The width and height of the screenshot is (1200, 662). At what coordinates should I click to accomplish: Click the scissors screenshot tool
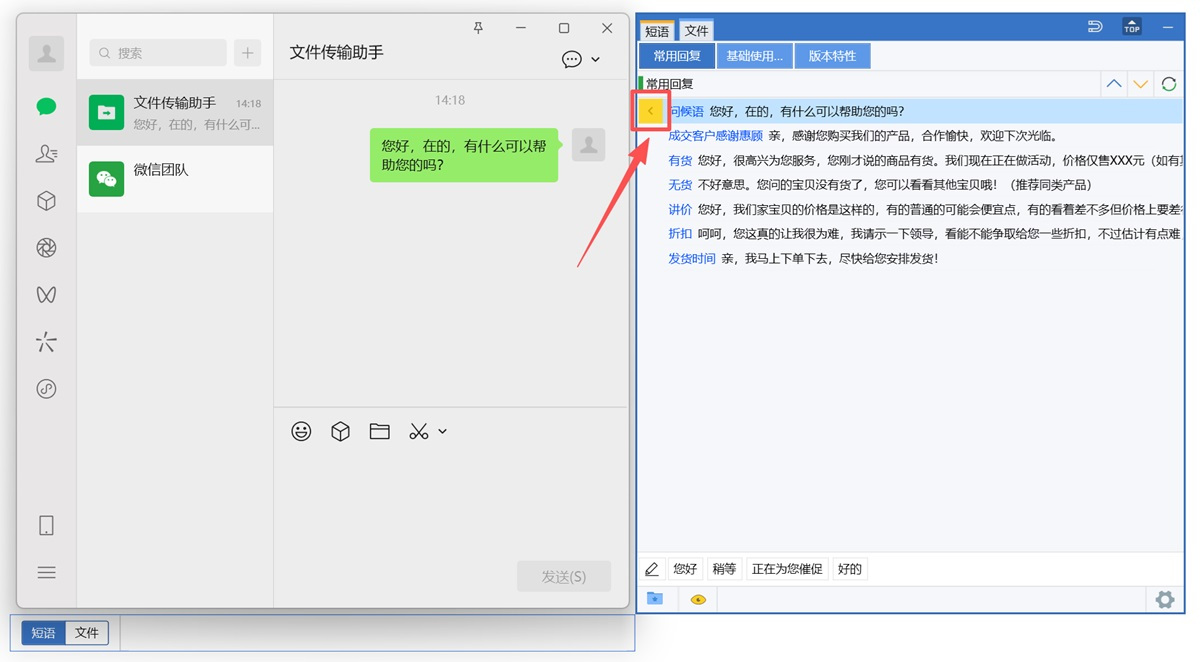(x=418, y=431)
